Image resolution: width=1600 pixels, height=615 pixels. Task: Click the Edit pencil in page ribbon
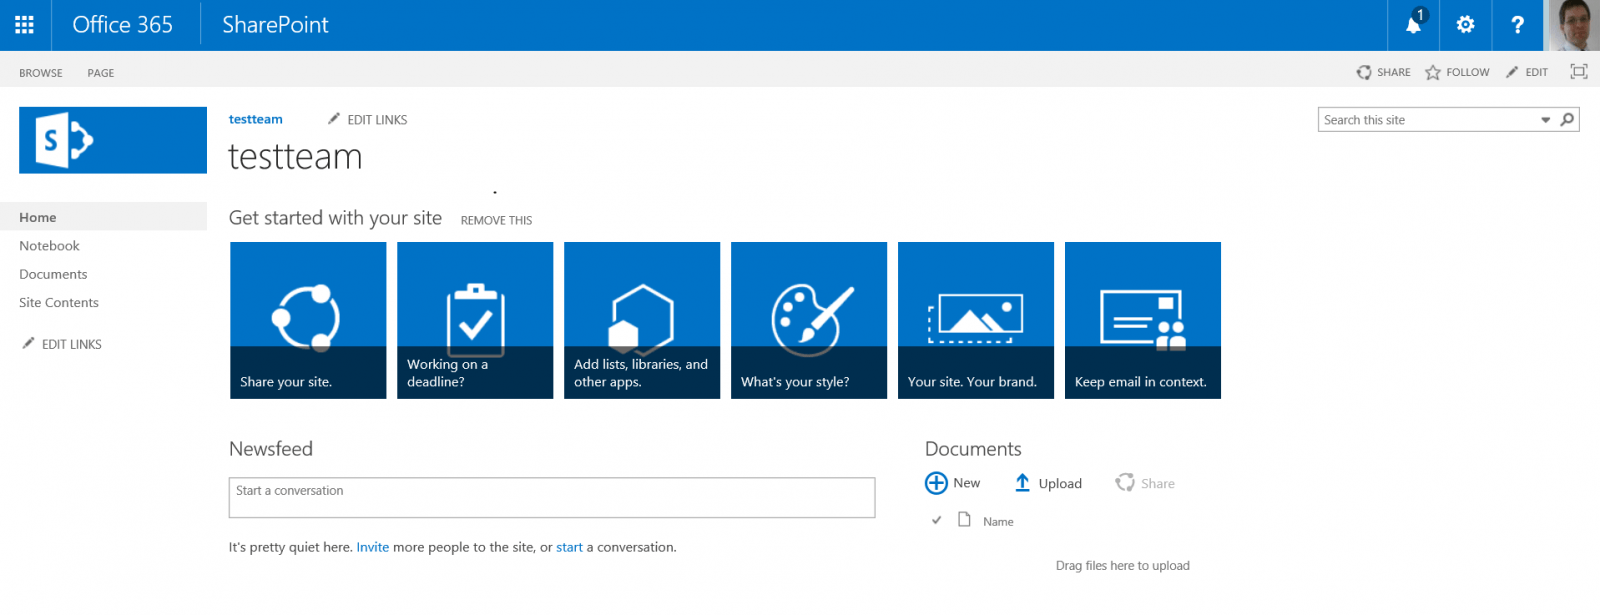(1512, 72)
